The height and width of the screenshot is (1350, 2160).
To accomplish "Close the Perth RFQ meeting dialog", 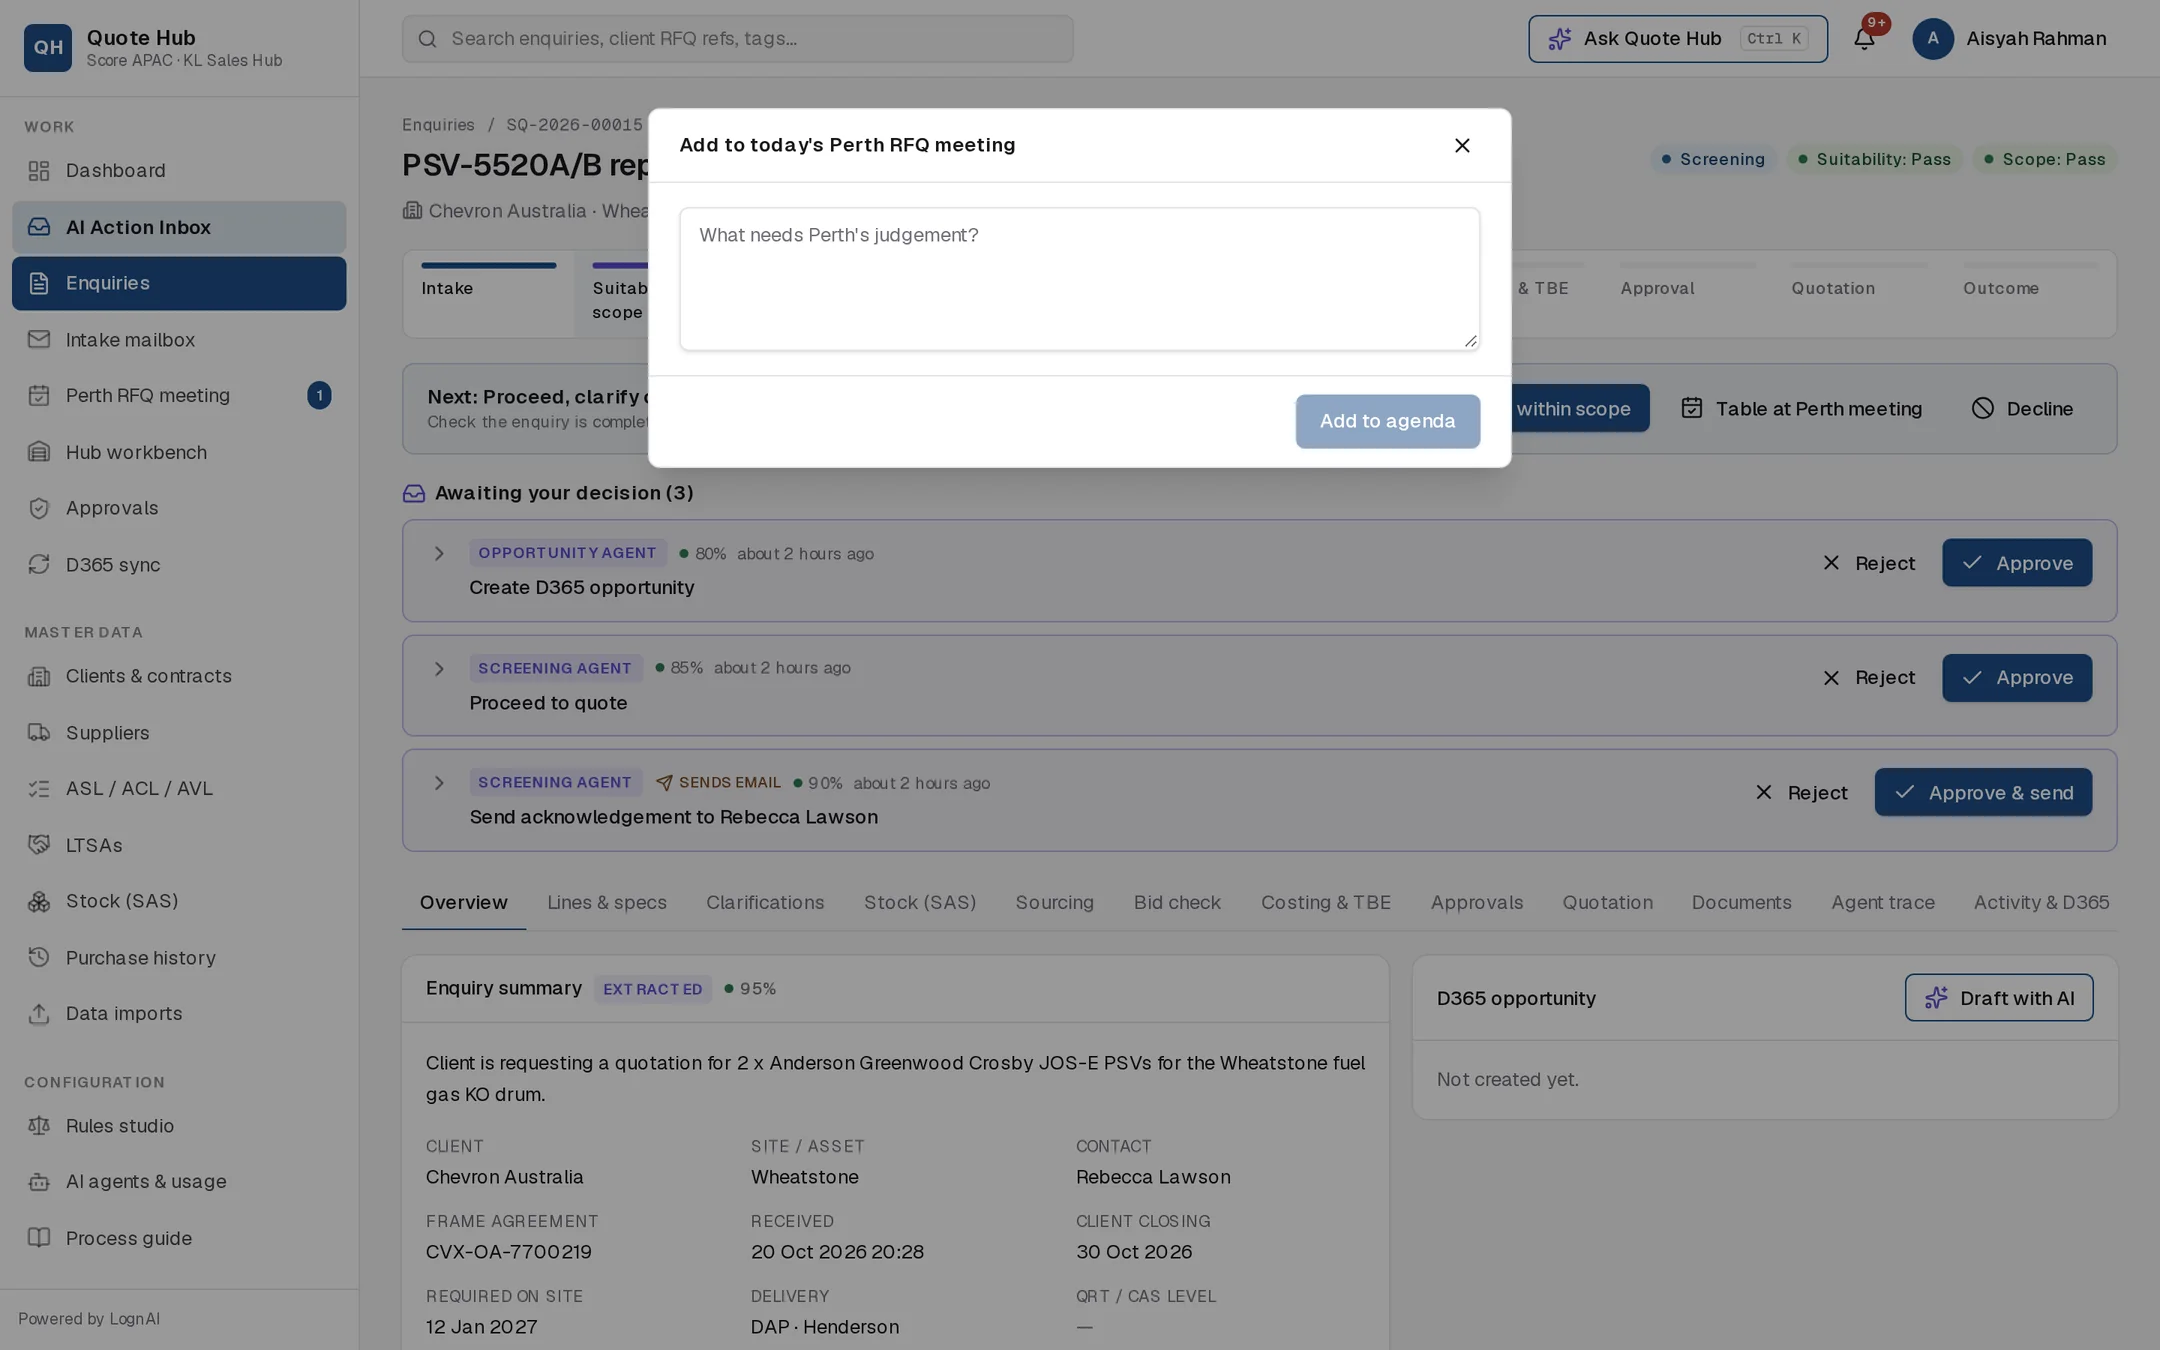I will click(1462, 145).
